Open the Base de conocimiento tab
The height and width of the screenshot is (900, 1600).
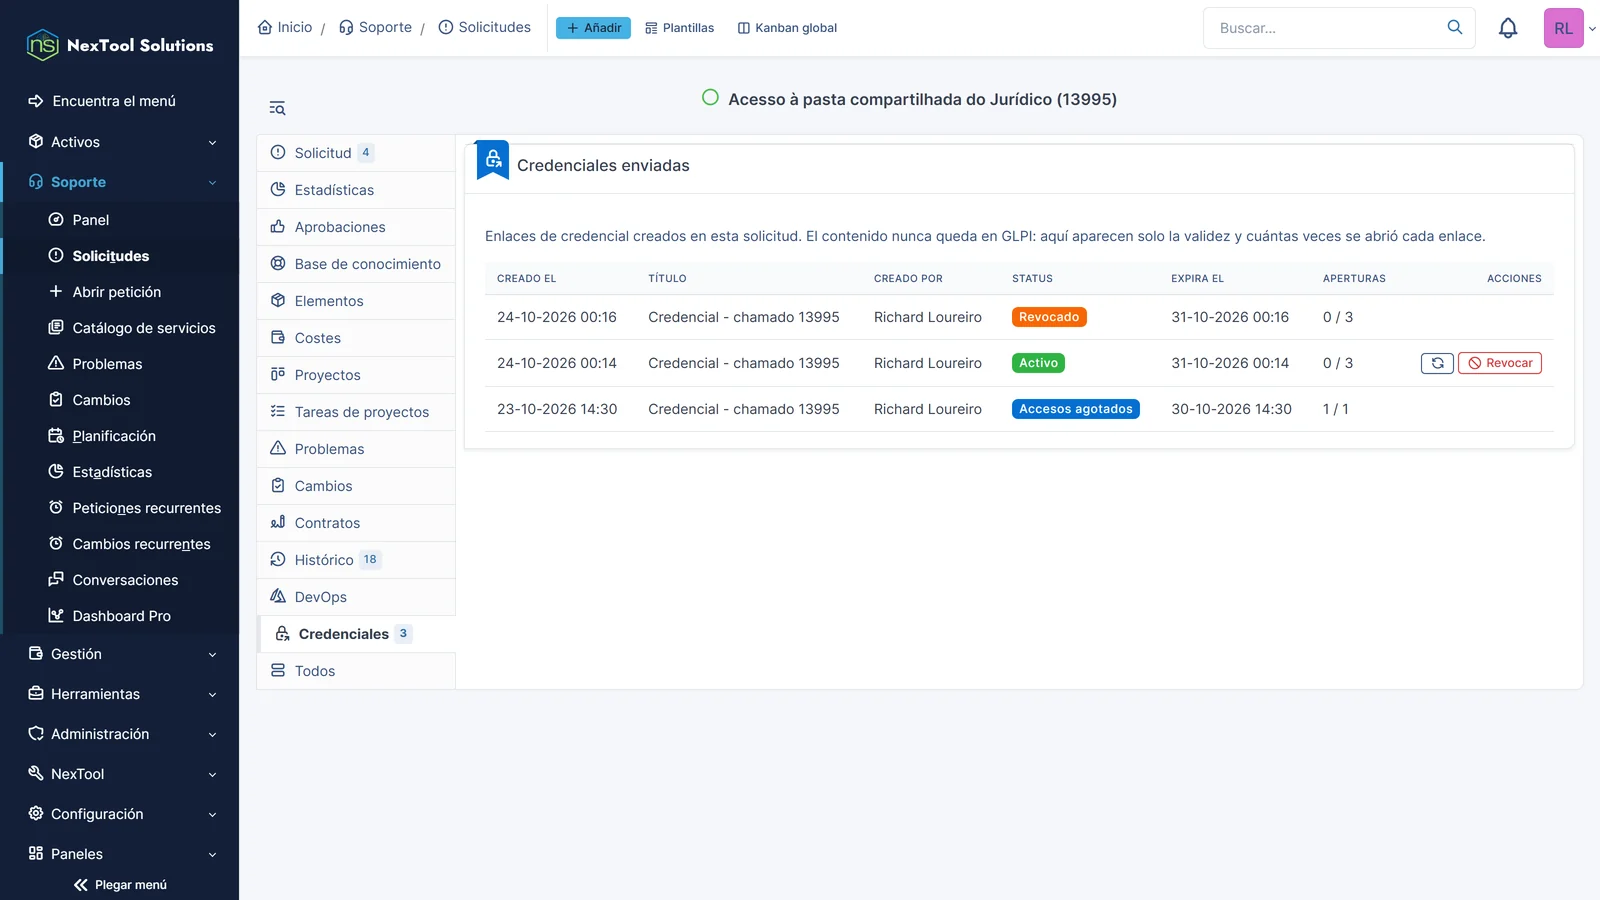(356, 264)
